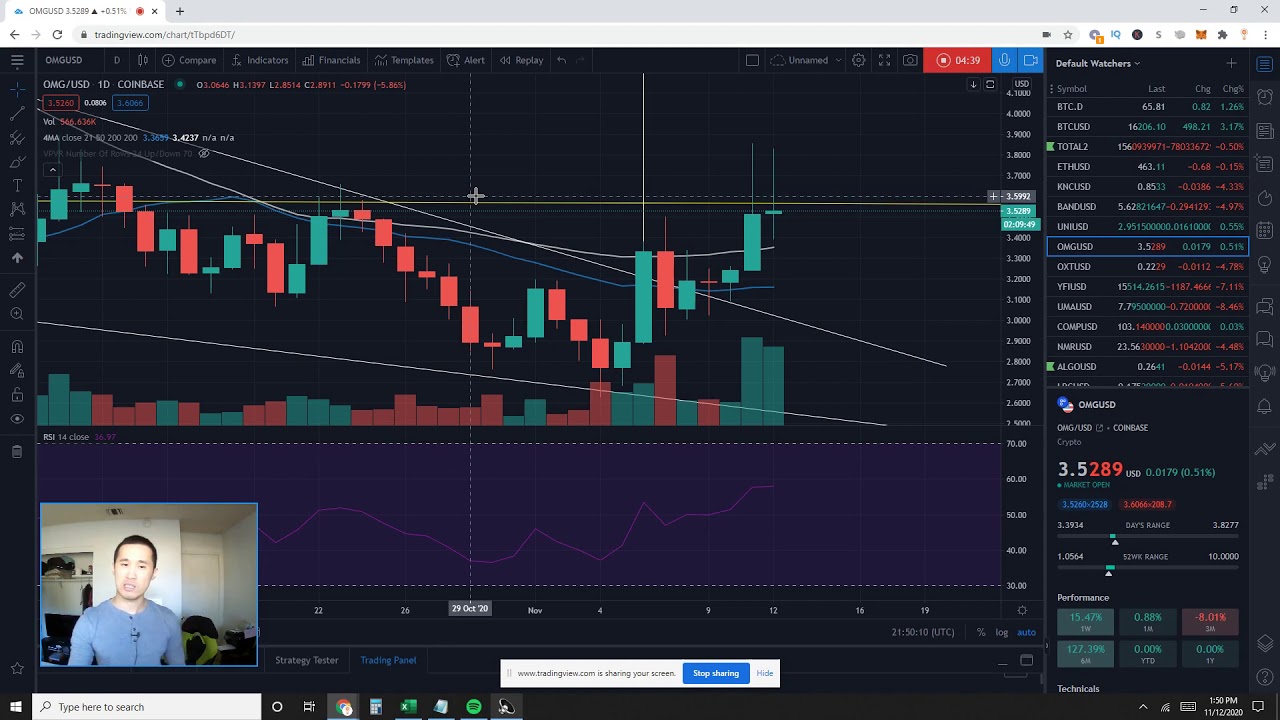This screenshot has width=1280, height=720.
Task: Toggle the microphone for streaming
Action: coord(1004,60)
